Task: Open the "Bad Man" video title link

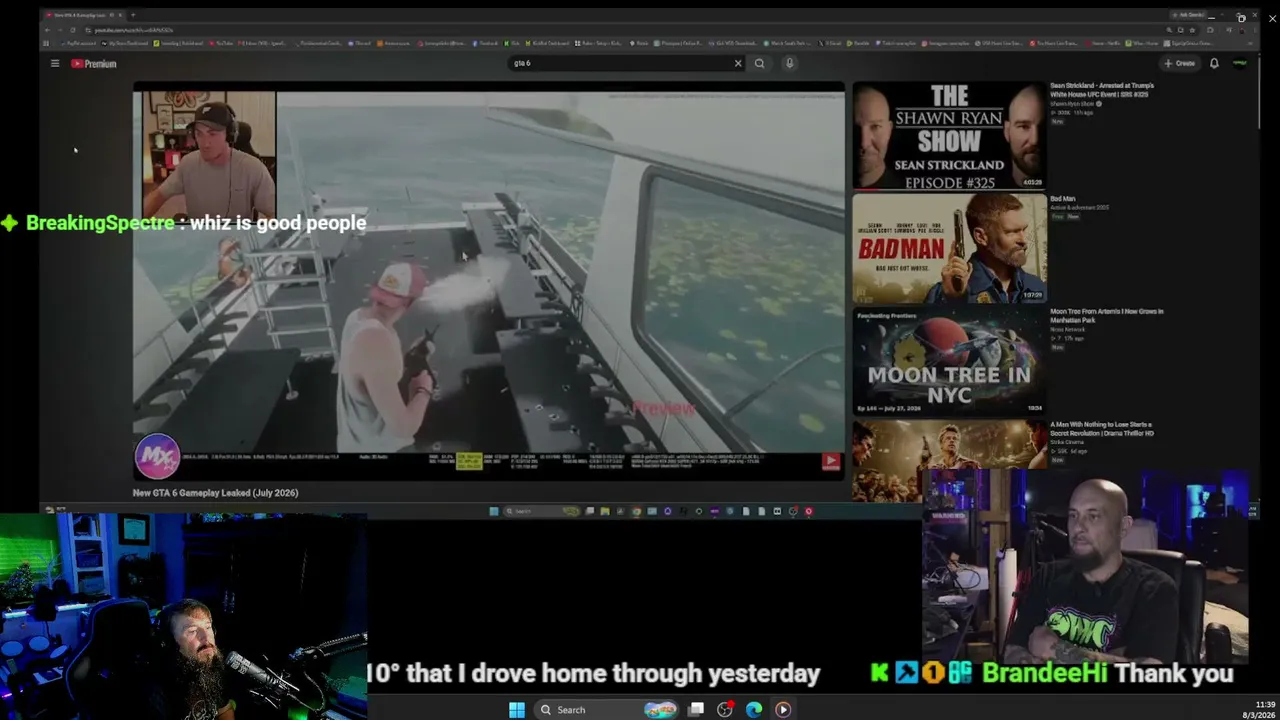Action: 1063,199
